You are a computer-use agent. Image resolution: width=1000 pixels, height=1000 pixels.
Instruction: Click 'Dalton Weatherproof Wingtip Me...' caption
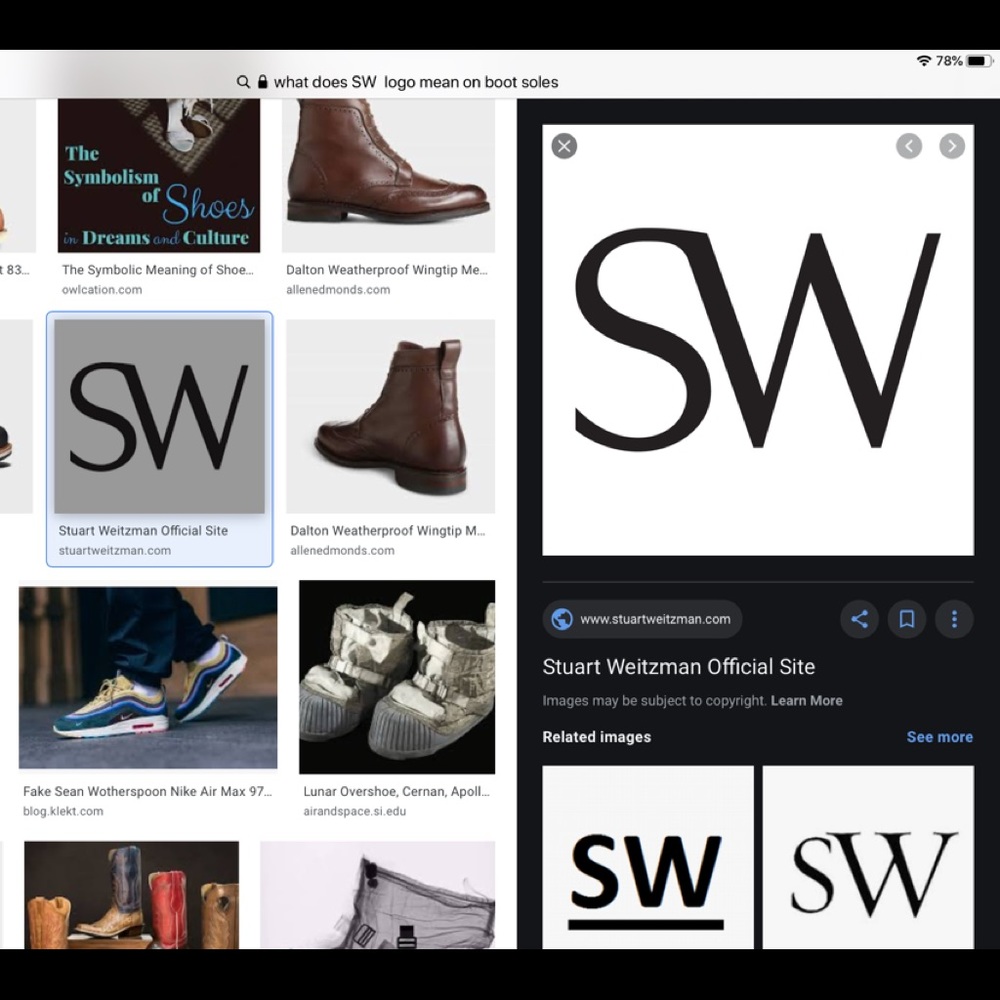[386, 270]
